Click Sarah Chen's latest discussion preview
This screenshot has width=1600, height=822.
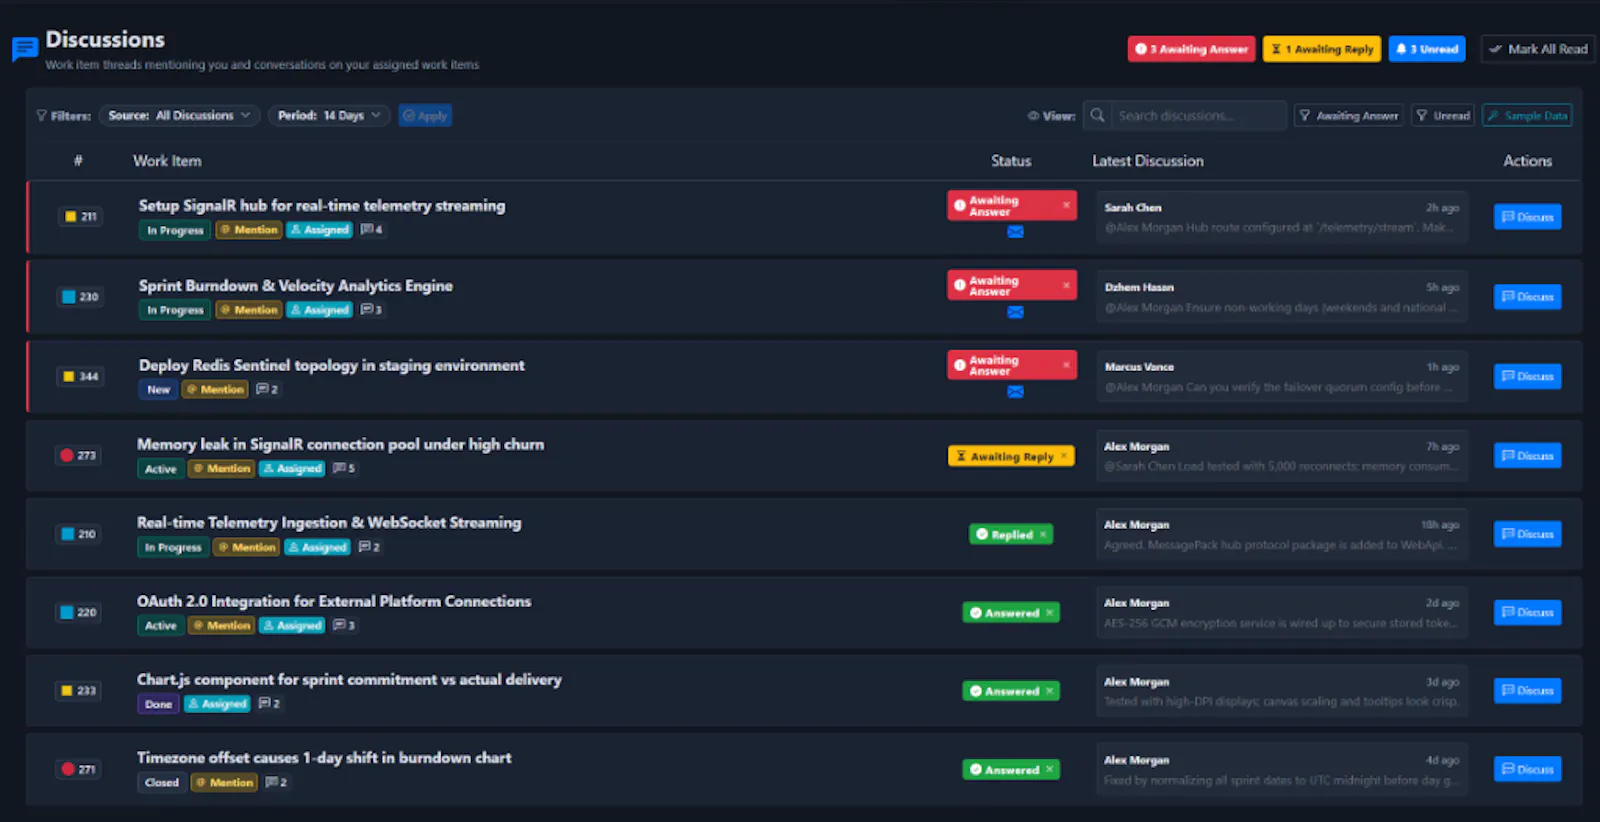1282,217
